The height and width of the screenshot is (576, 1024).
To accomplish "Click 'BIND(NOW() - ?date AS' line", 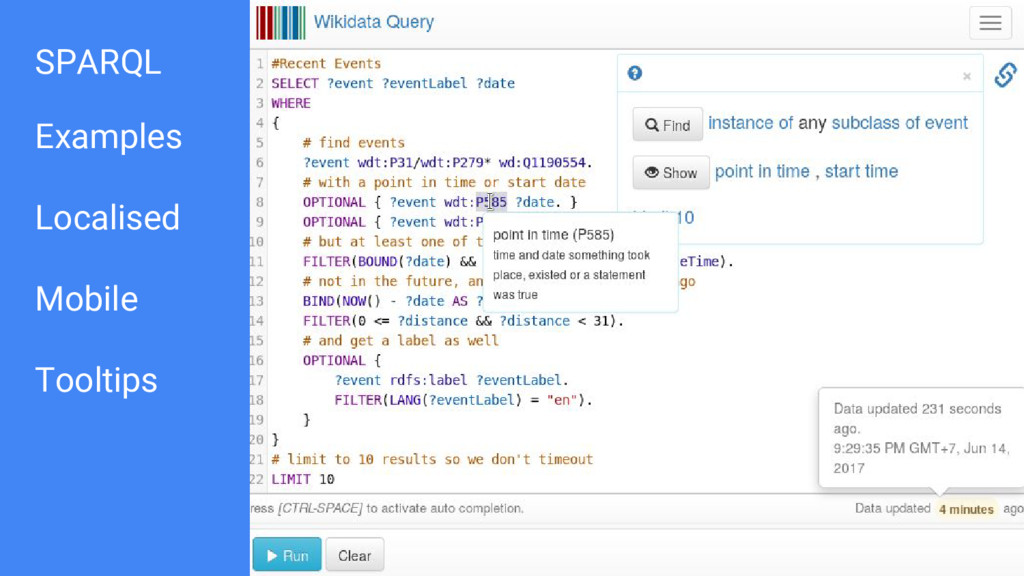I will (392, 301).
